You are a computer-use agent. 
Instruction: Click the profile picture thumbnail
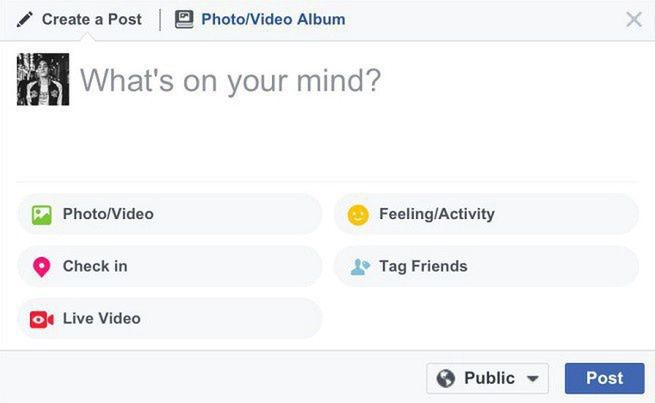pos(43,79)
